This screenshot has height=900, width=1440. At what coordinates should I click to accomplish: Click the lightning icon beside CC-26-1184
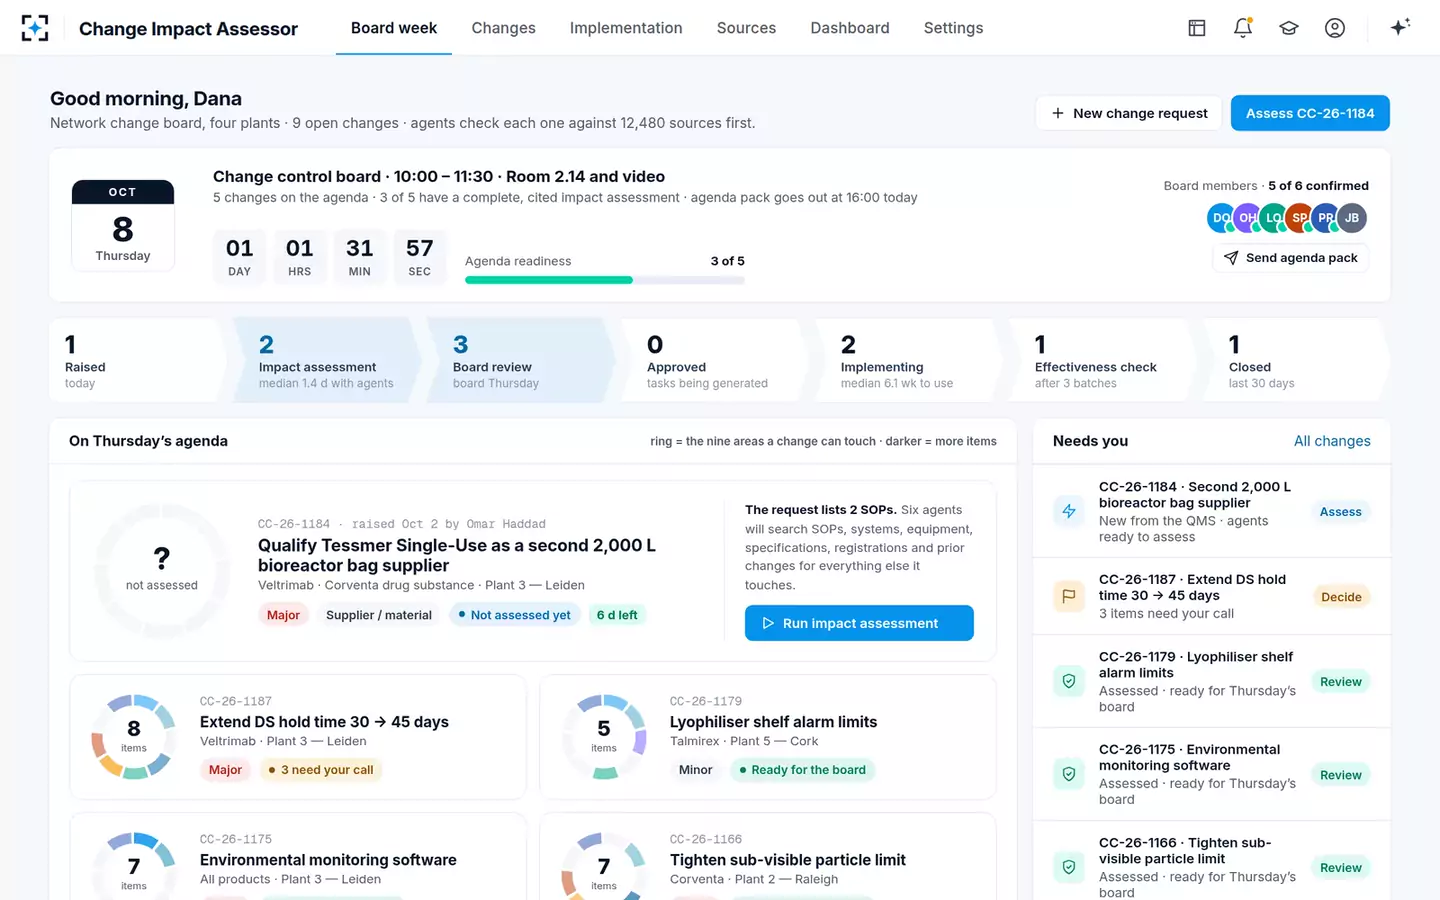(x=1069, y=511)
